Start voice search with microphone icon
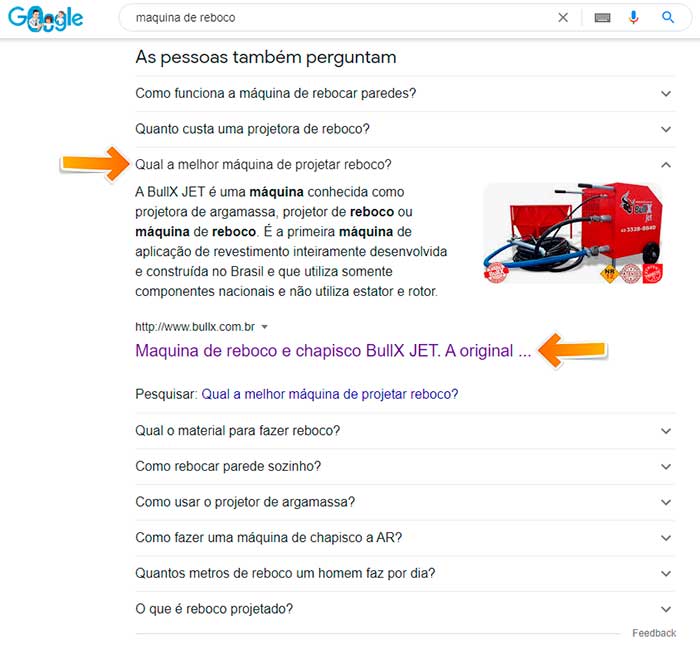 (x=633, y=17)
